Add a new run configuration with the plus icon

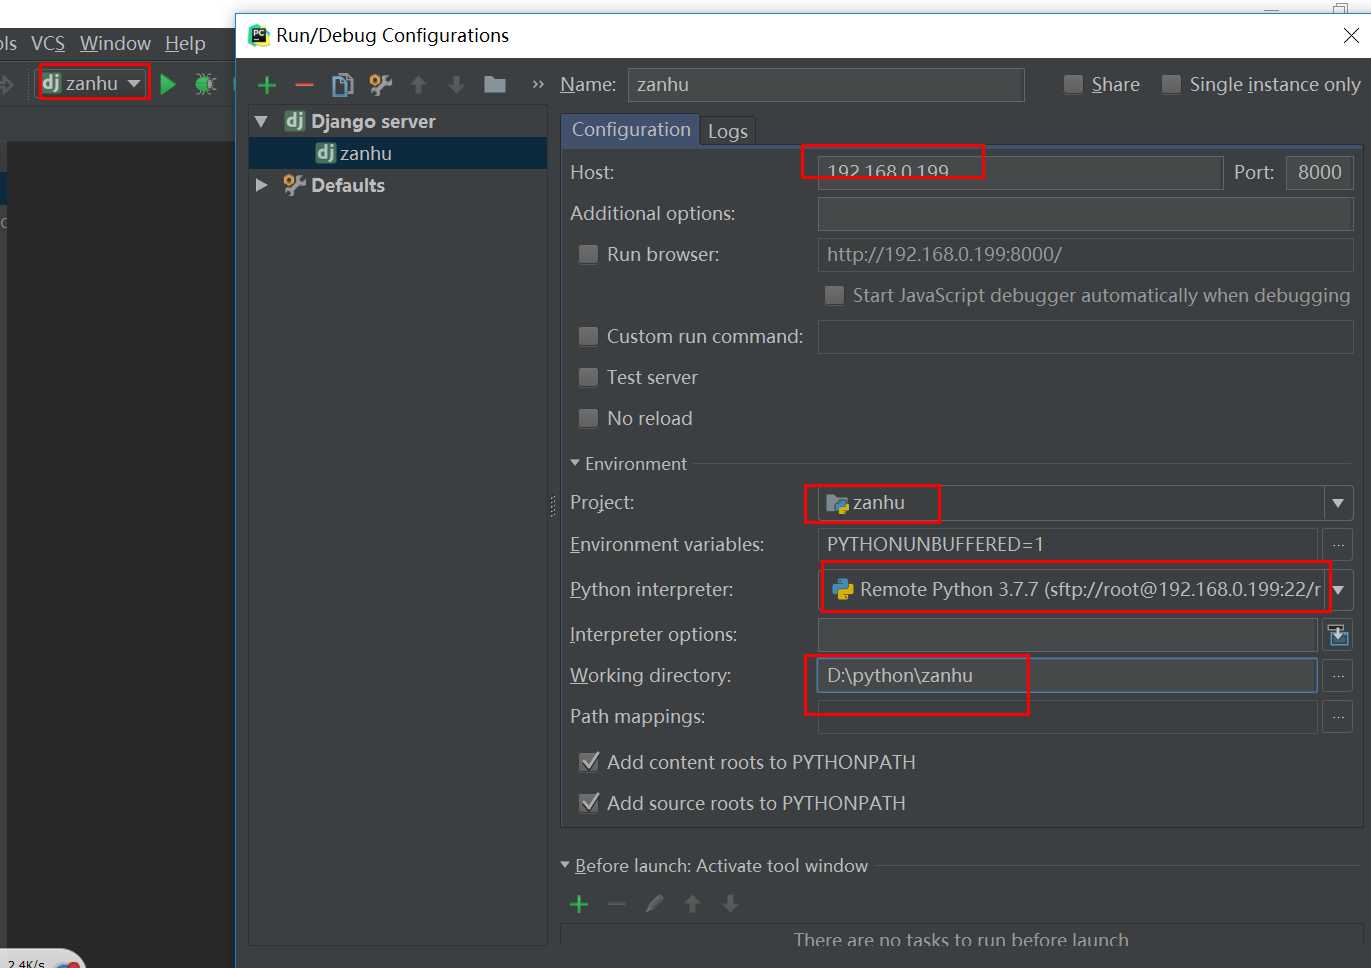[267, 85]
